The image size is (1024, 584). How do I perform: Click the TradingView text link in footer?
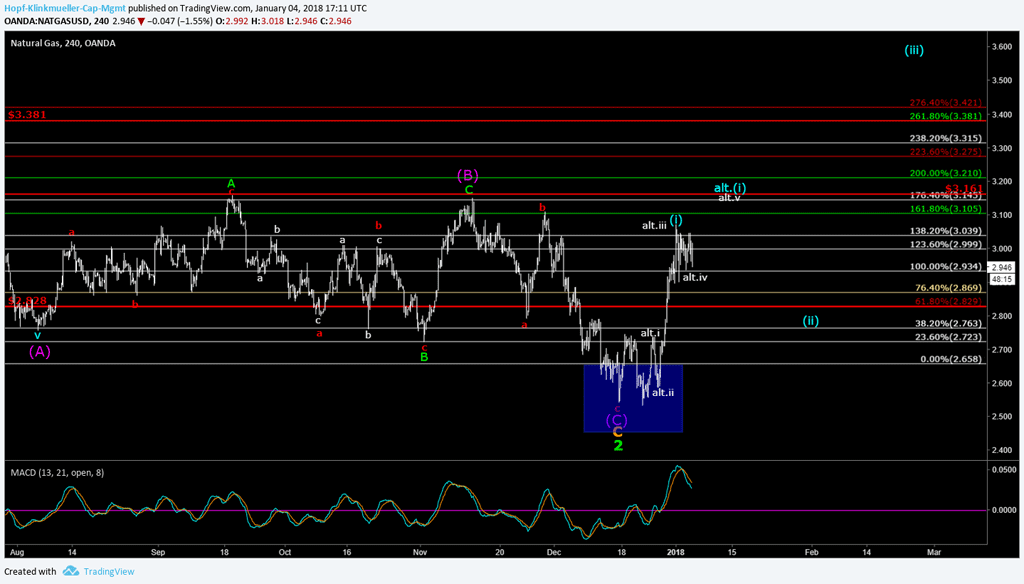click(x=109, y=571)
